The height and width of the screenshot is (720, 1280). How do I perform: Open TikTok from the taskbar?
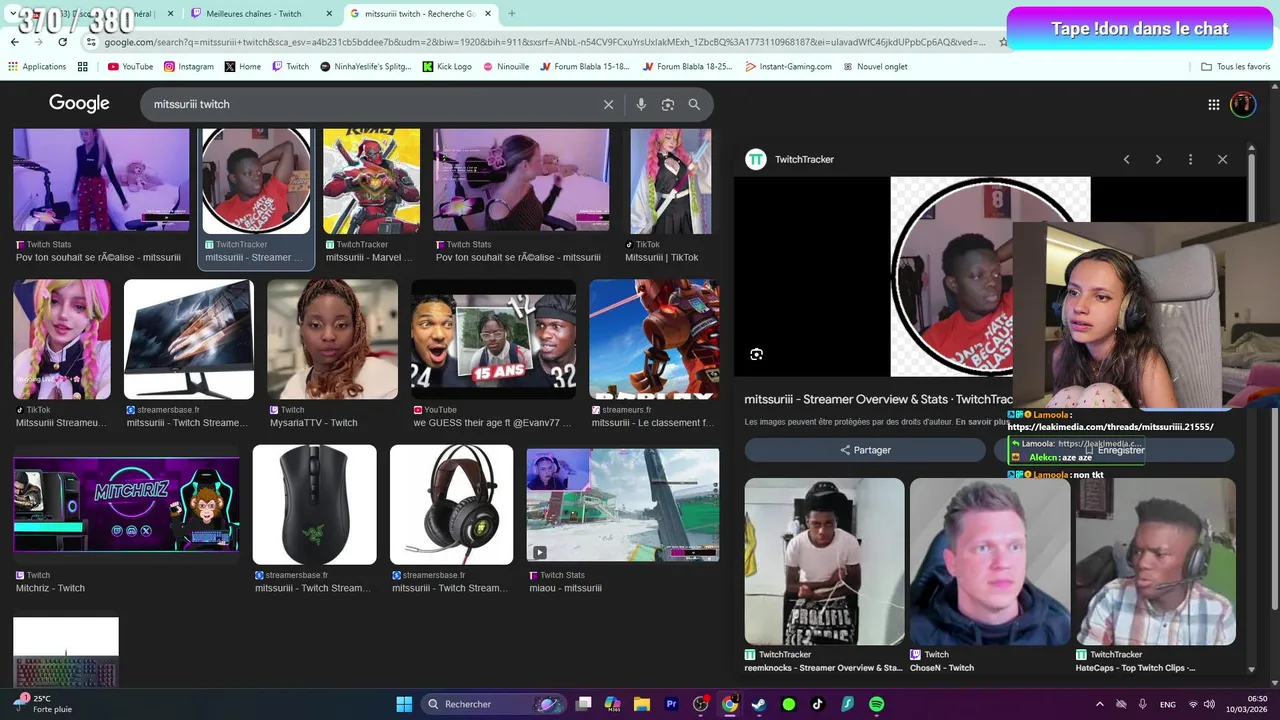tap(818, 704)
